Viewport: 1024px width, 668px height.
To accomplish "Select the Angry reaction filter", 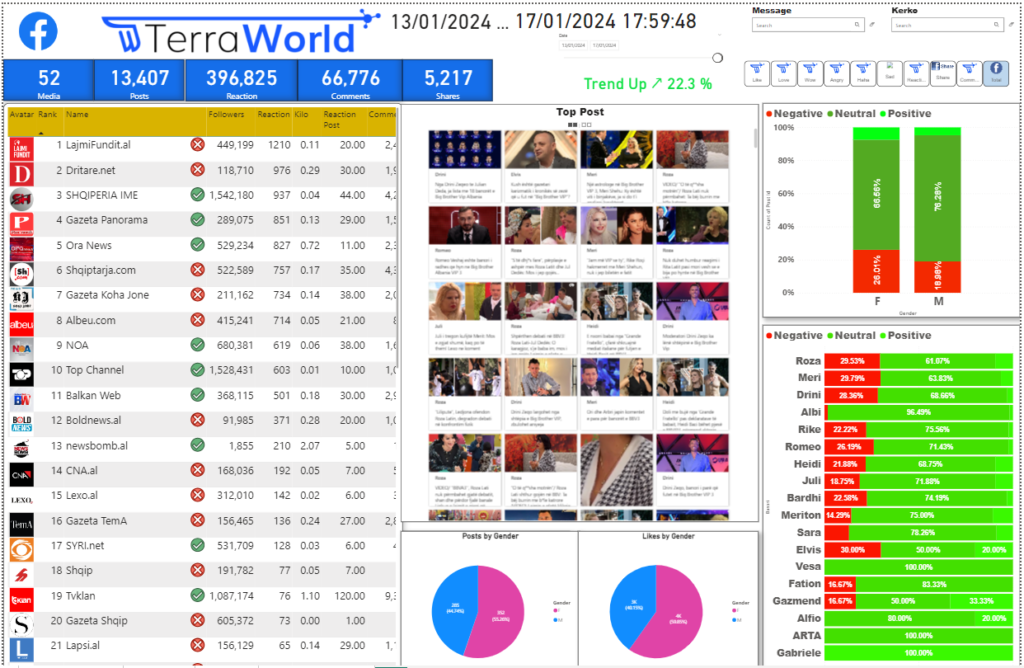I will coord(837,73).
